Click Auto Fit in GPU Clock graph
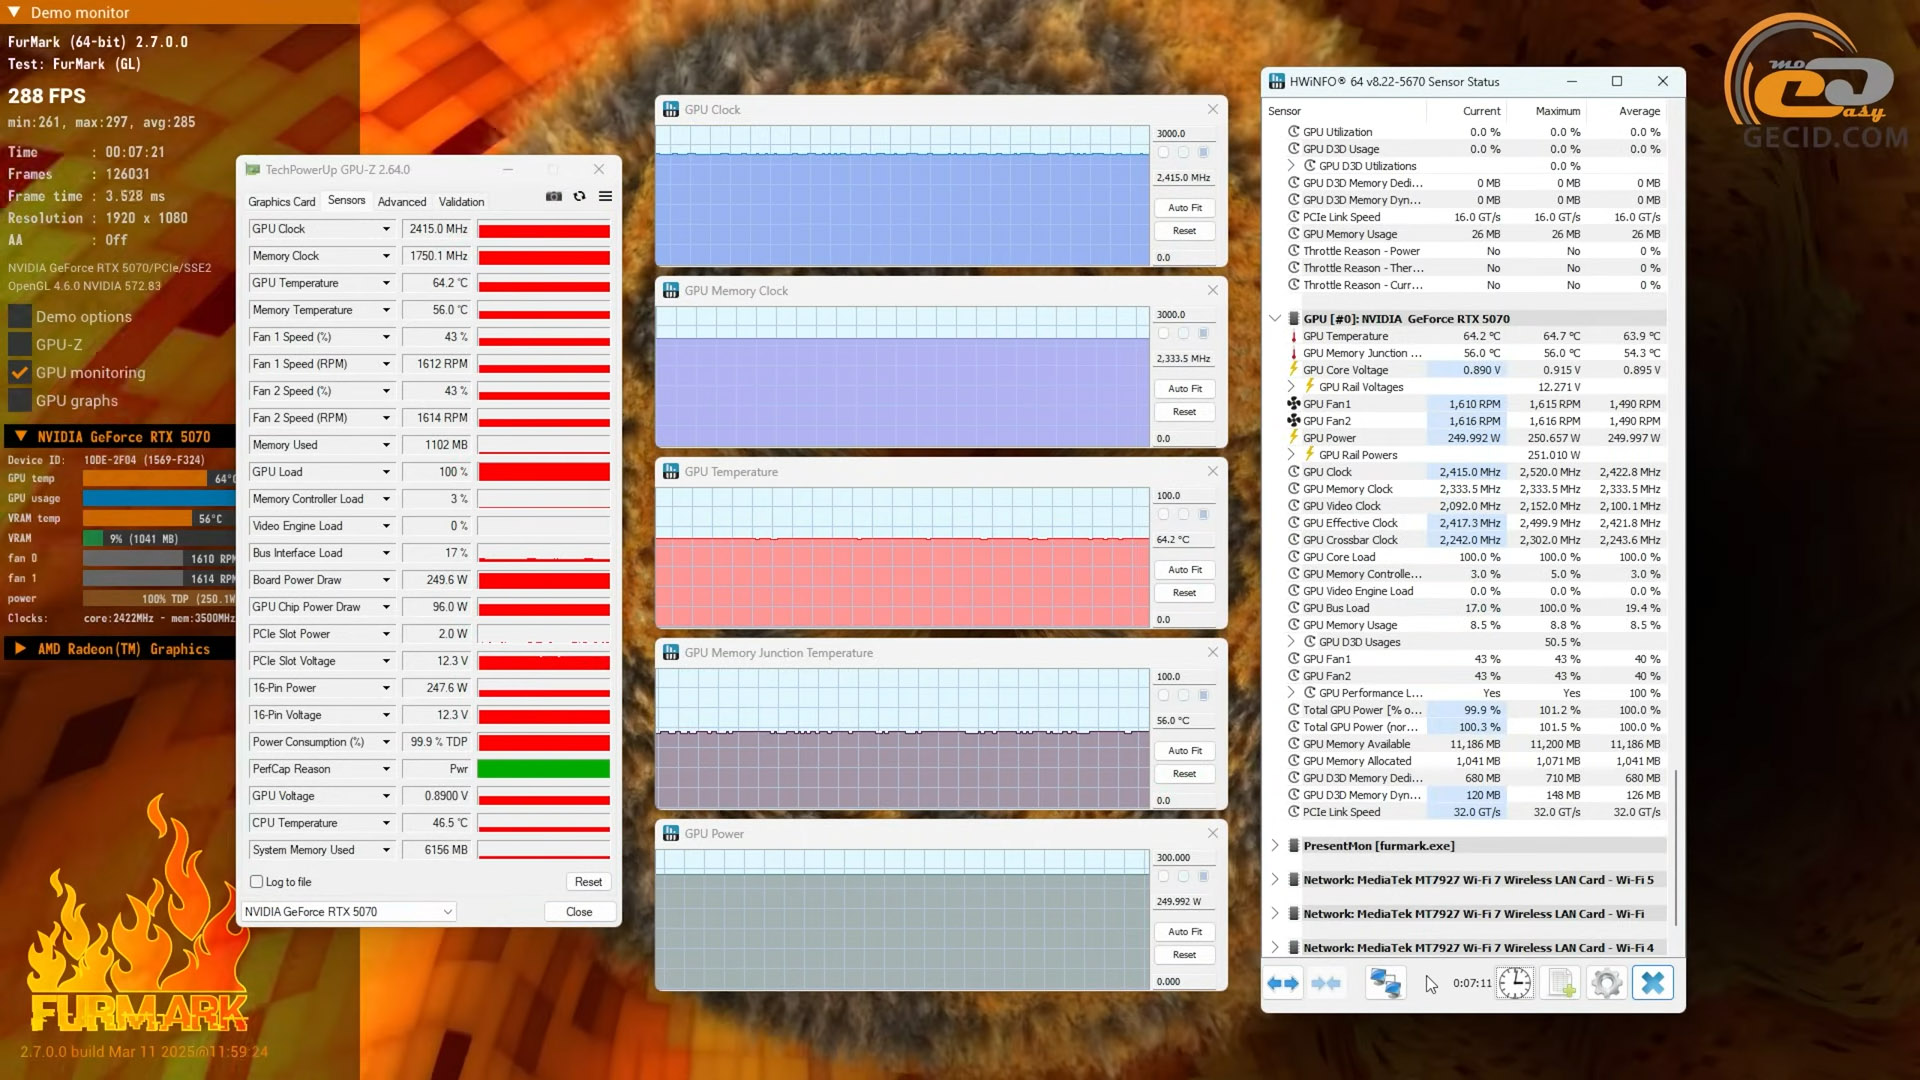 [x=1185, y=208]
